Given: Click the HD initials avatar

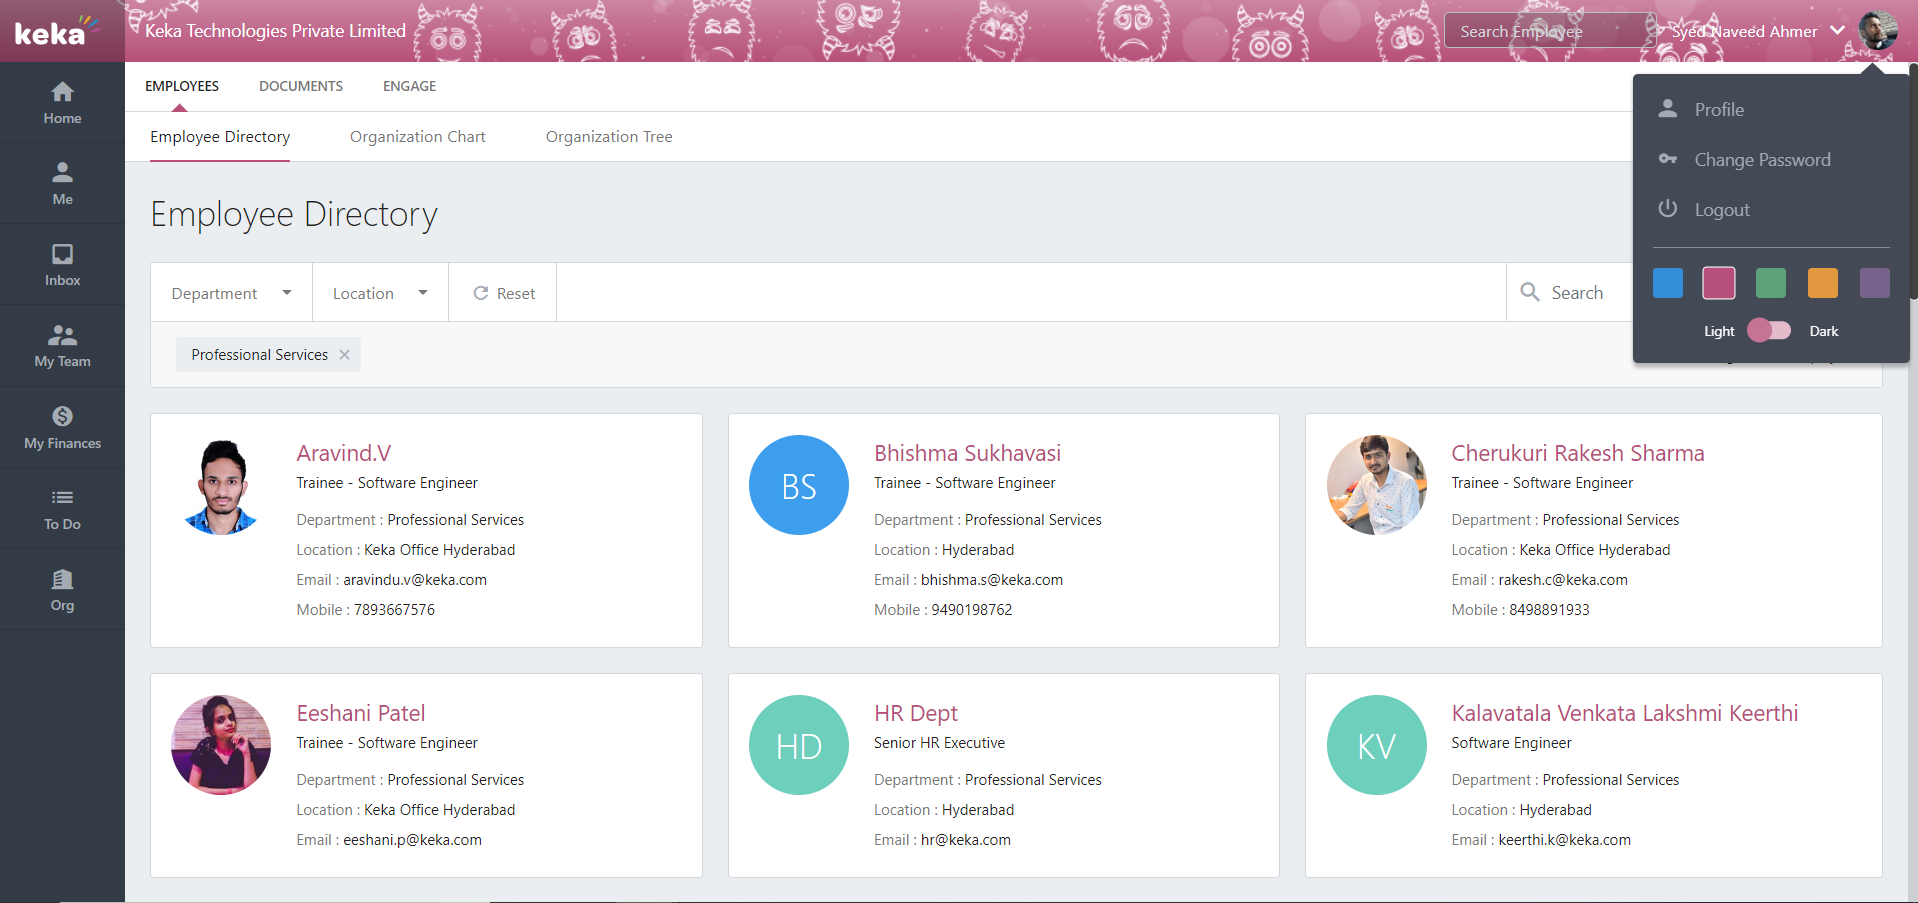Looking at the screenshot, I should (x=799, y=745).
